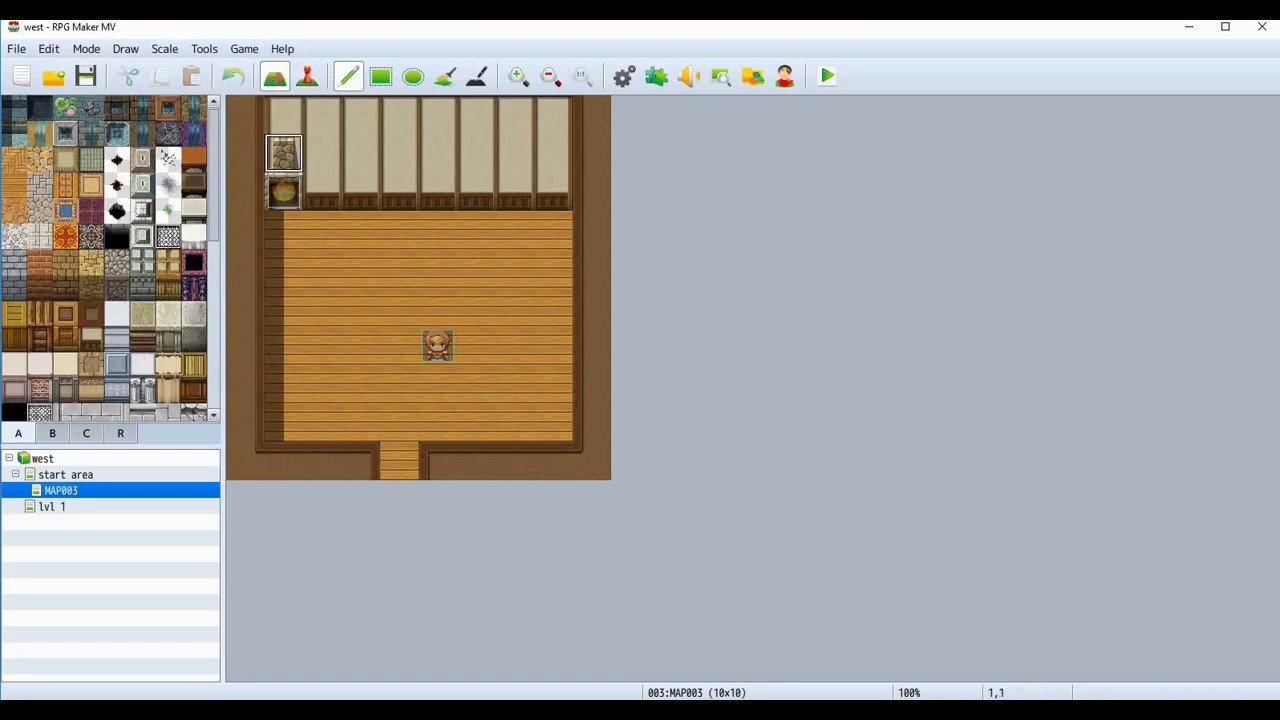Open the Database gear icon
Screen dimensions: 1280x720
click(624, 76)
